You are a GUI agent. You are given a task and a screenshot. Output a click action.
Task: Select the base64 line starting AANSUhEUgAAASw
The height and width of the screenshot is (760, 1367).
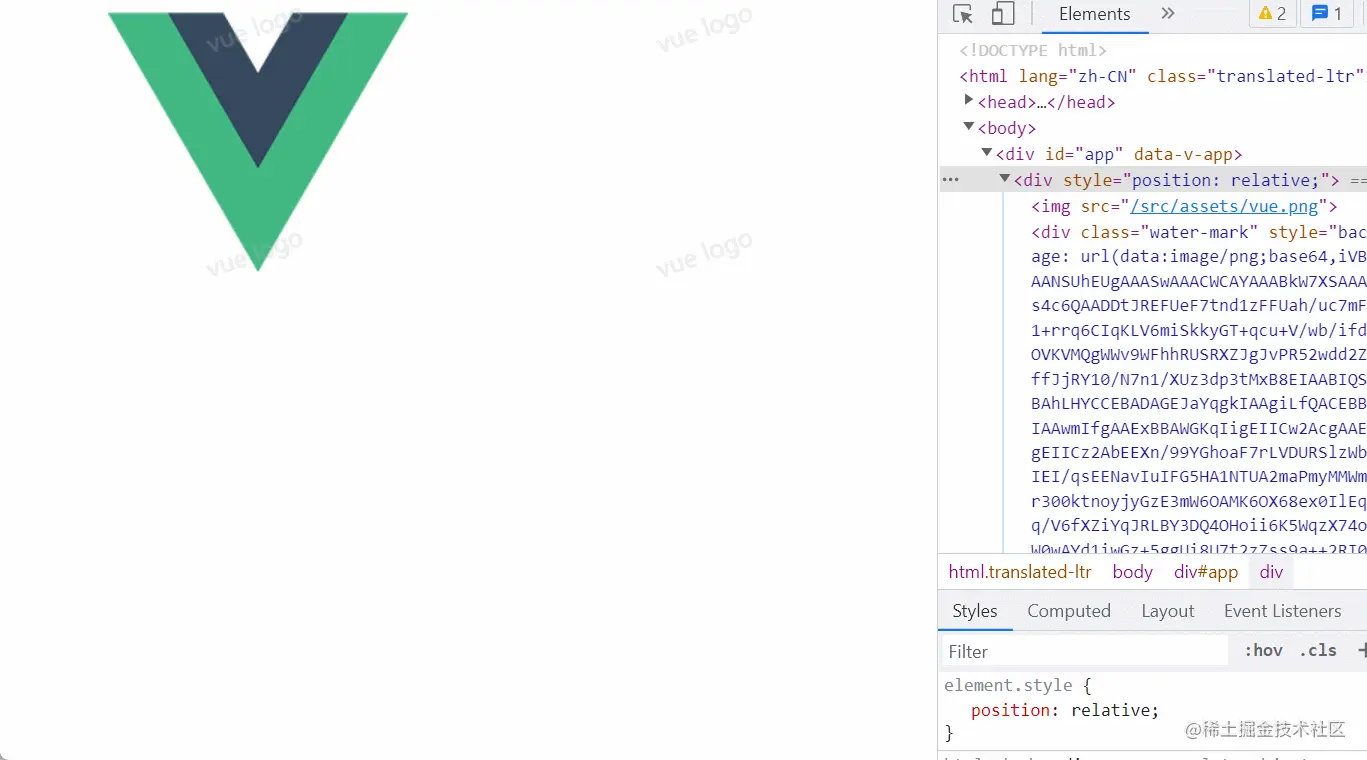pyautogui.click(x=1198, y=282)
